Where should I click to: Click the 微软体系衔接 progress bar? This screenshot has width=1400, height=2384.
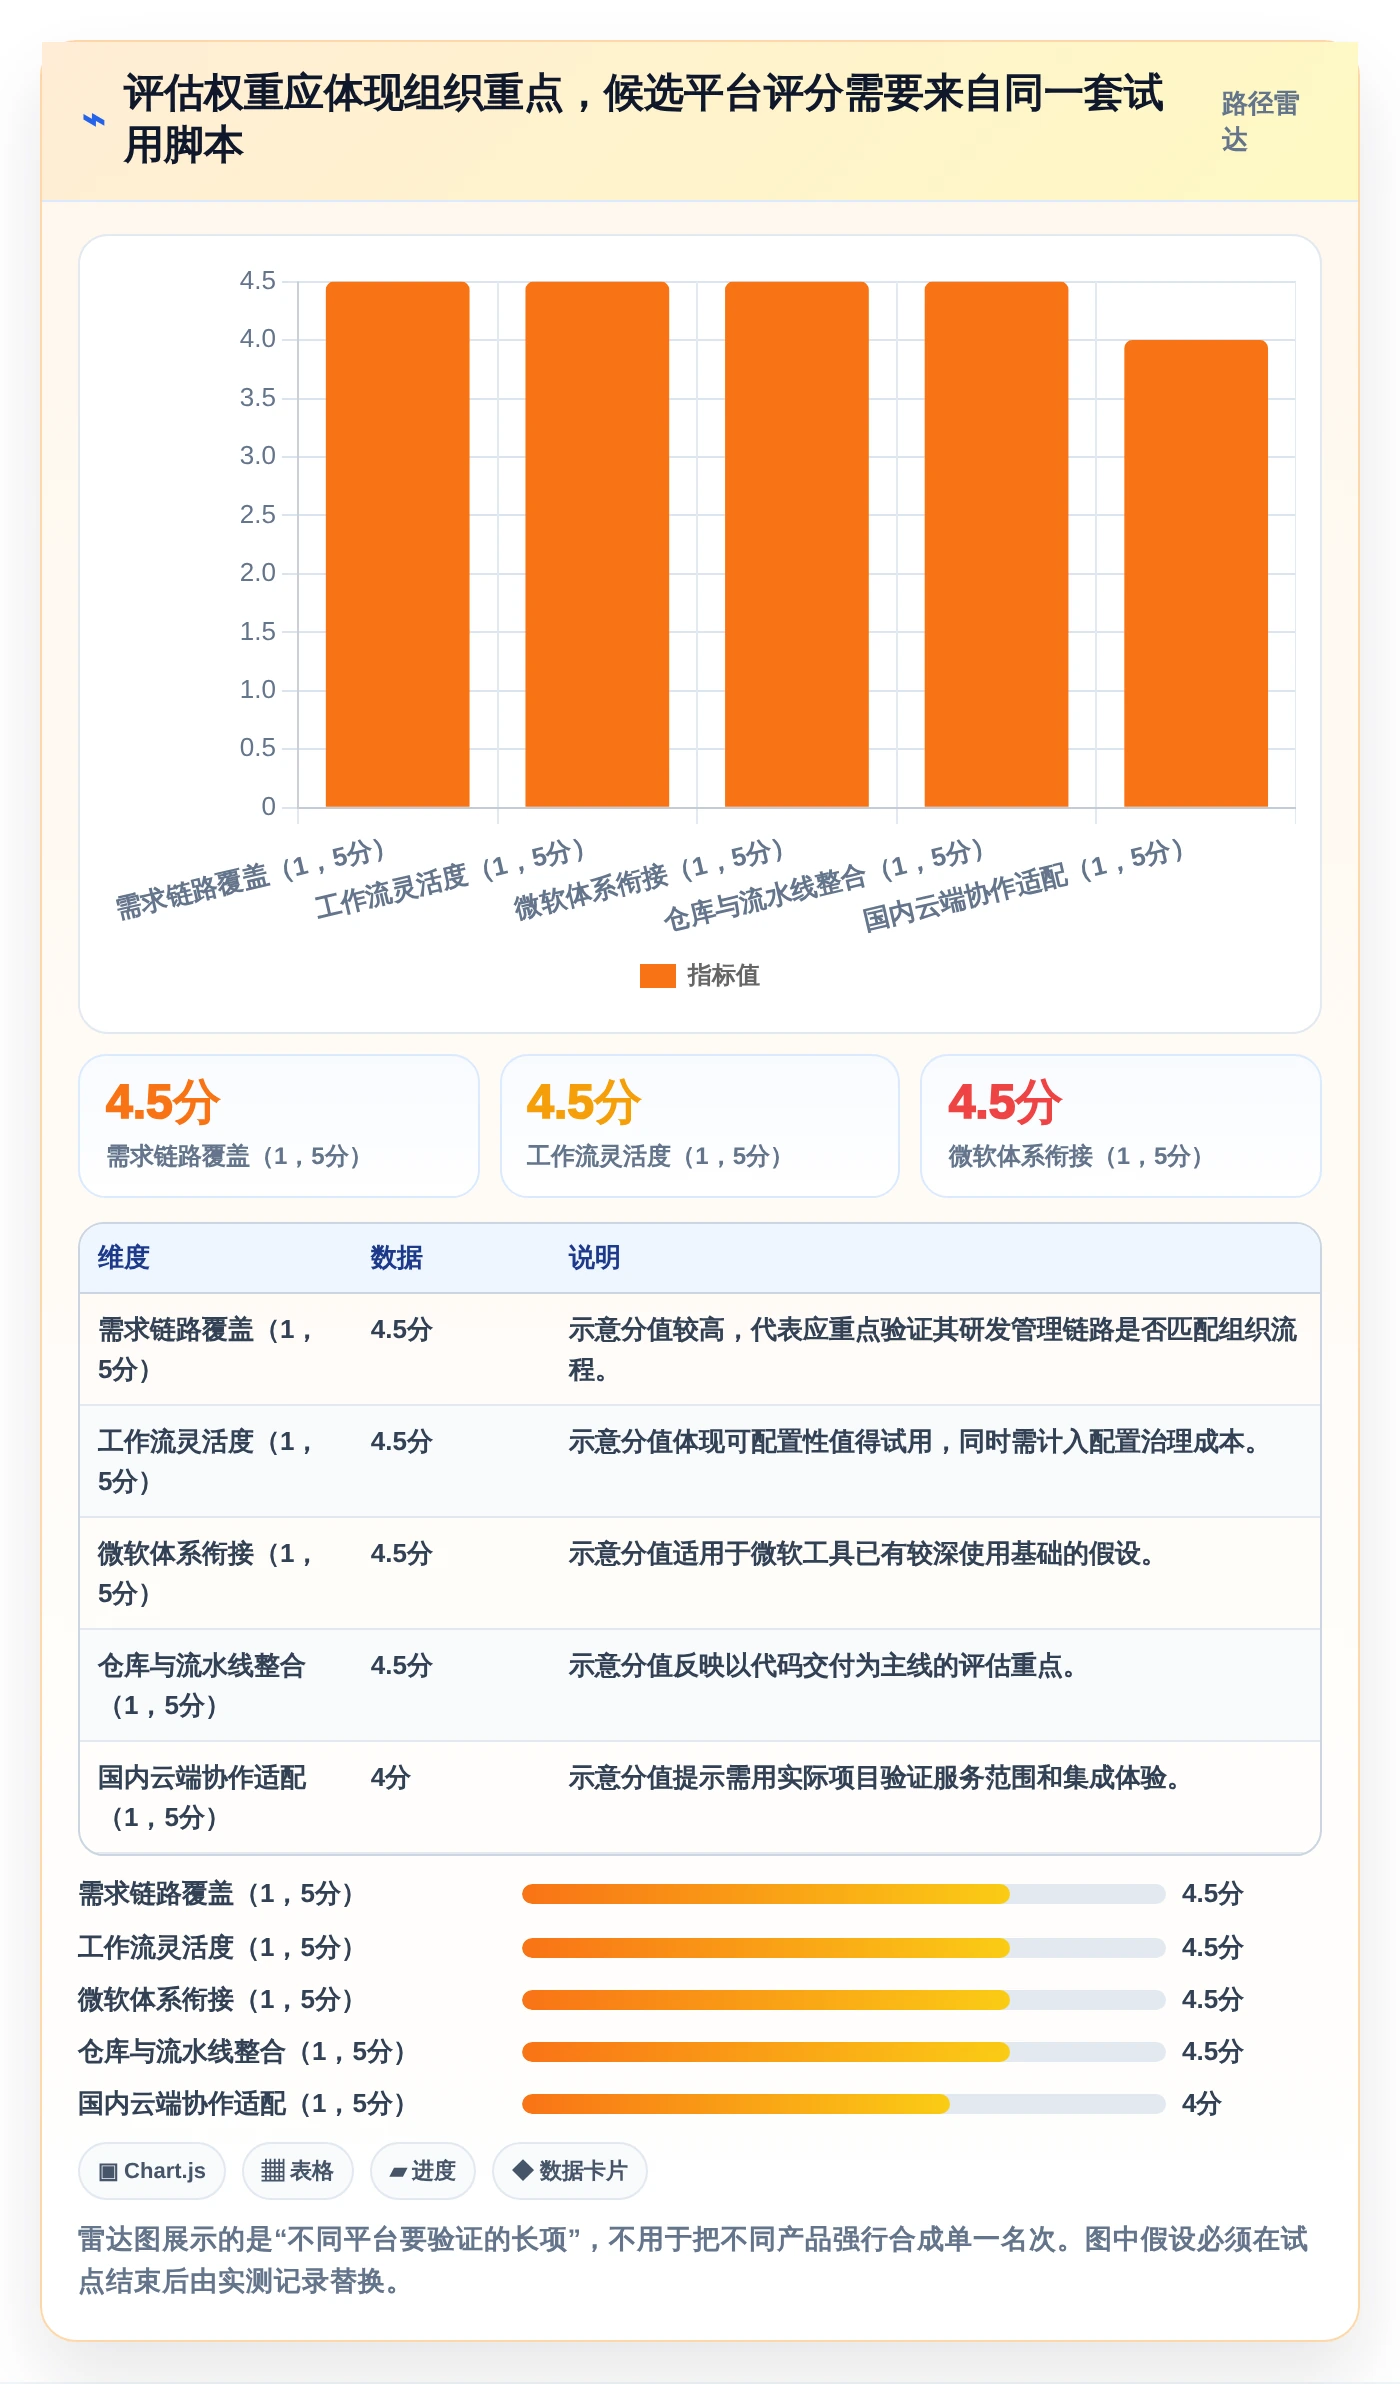pos(844,2000)
